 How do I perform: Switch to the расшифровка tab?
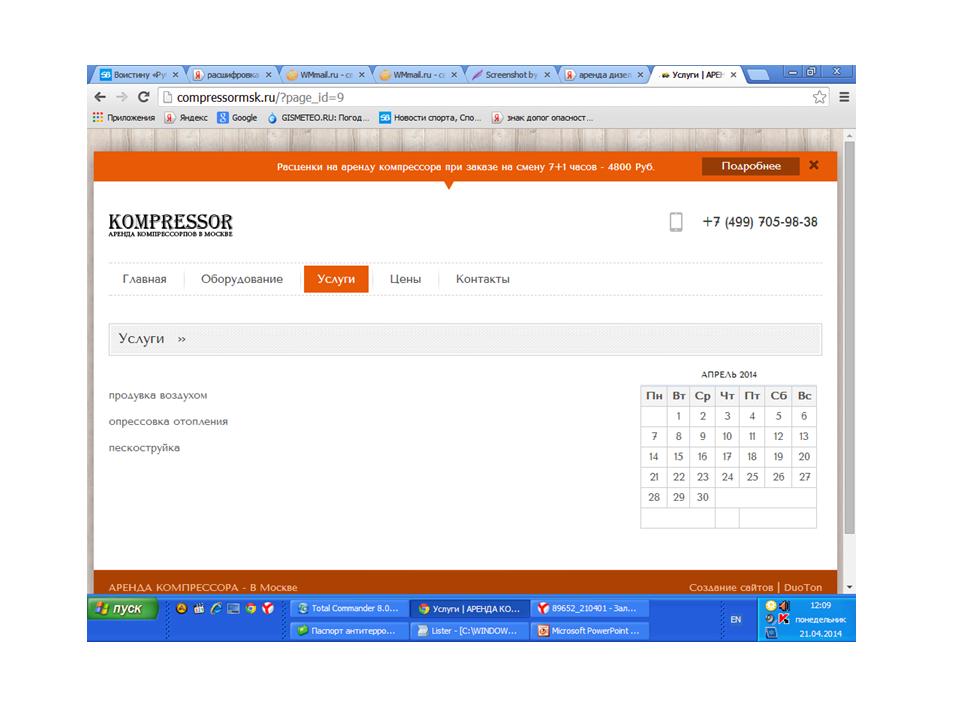233,75
